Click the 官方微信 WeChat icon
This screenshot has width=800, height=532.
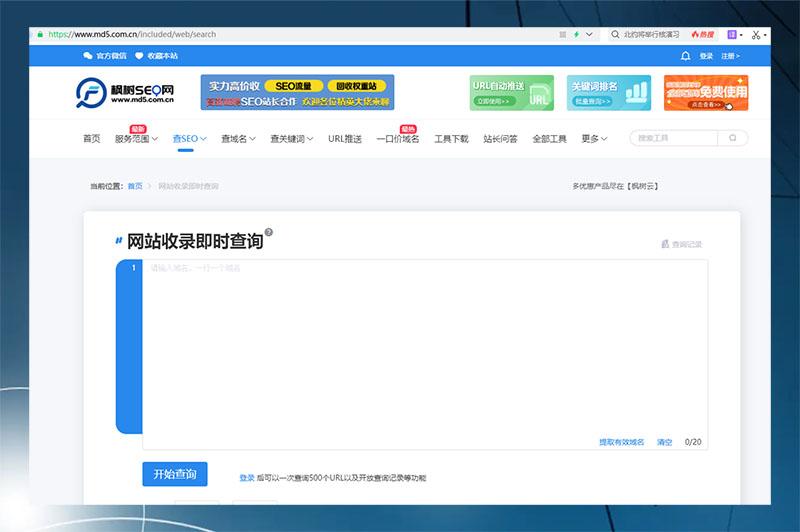88,56
